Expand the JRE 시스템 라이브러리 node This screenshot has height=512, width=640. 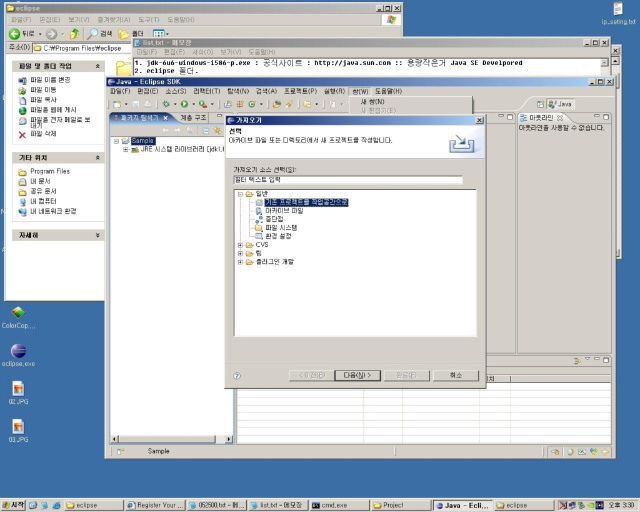pyautogui.click(x=126, y=149)
